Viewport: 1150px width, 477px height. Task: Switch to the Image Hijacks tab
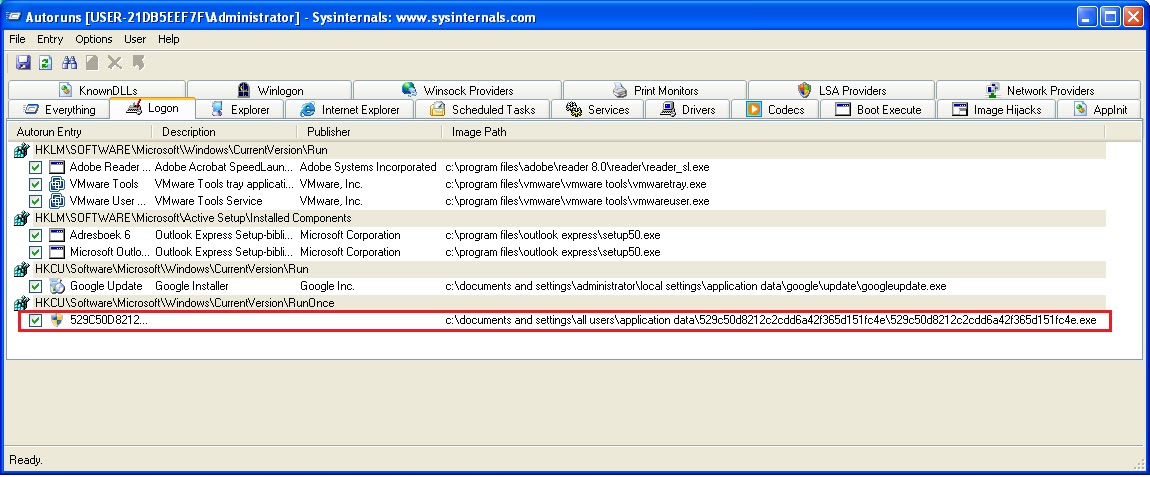click(x=996, y=109)
